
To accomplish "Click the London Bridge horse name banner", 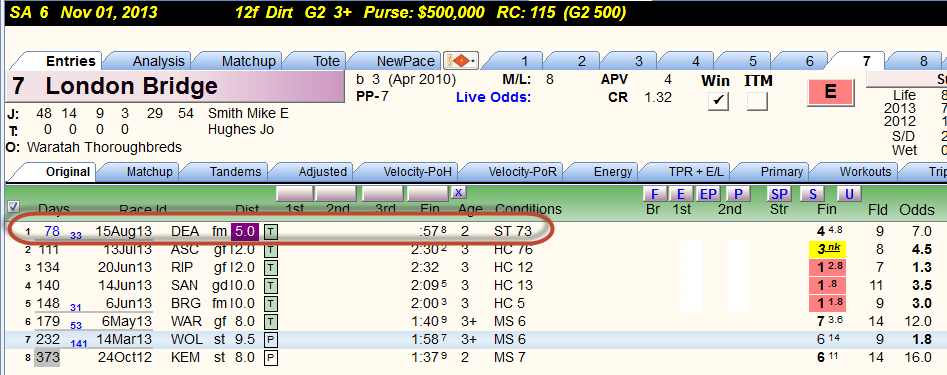I will pos(175,86).
